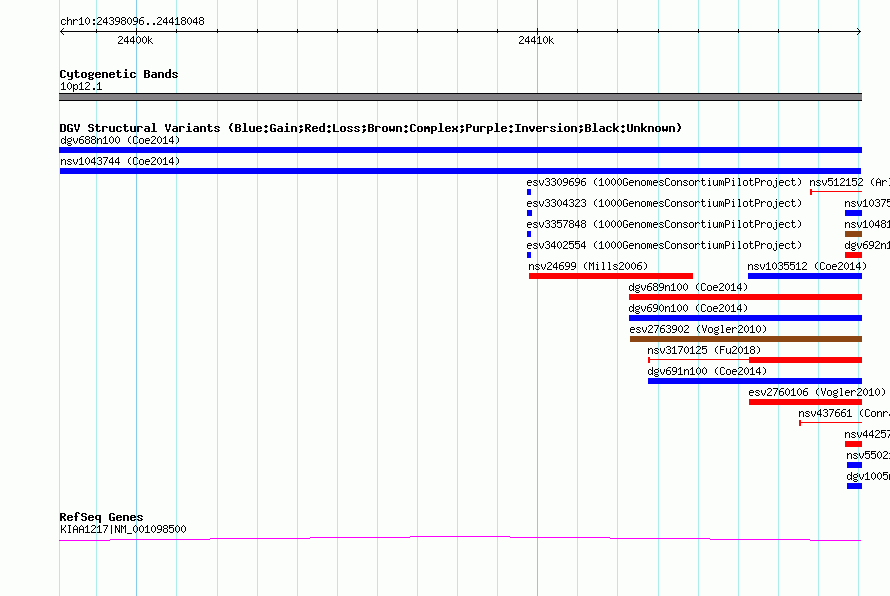The height and width of the screenshot is (596, 890).
Task: Click the blue gain bar under nsv1043744
Action: pyautogui.click(x=460, y=171)
